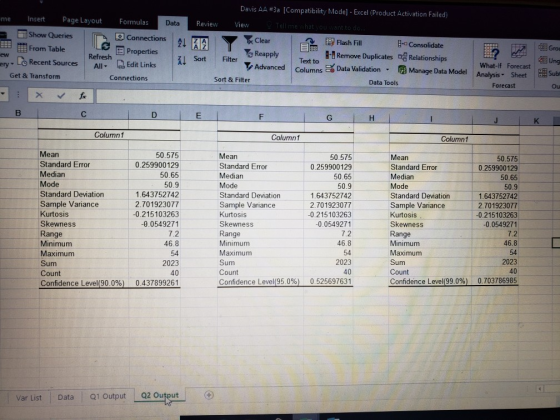Switch to the Review tab
Image resolution: width=560 pixels, height=420 pixels.
pos(207,24)
